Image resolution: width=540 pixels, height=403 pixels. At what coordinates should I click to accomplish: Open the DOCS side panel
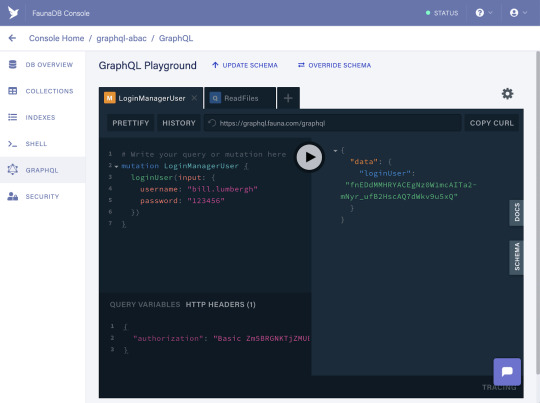[516, 213]
